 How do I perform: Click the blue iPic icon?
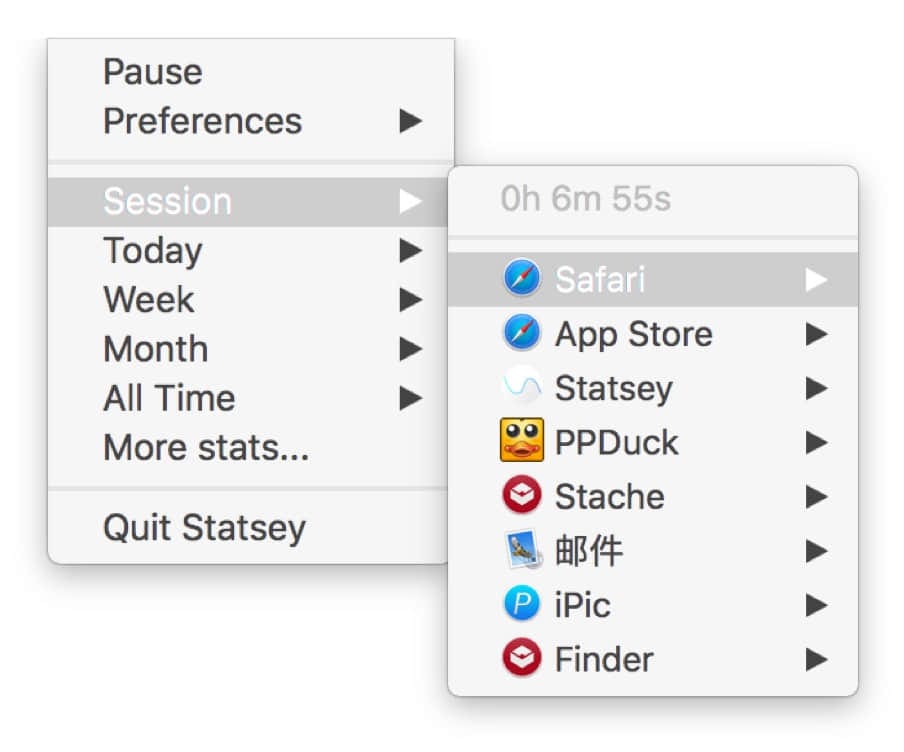(x=522, y=603)
